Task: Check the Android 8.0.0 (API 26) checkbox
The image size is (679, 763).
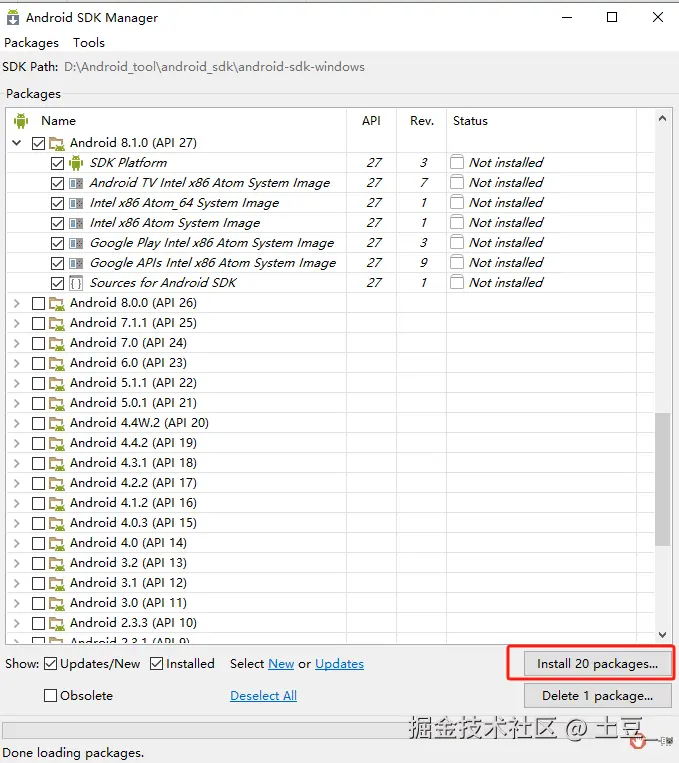Action: [x=38, y=303]
